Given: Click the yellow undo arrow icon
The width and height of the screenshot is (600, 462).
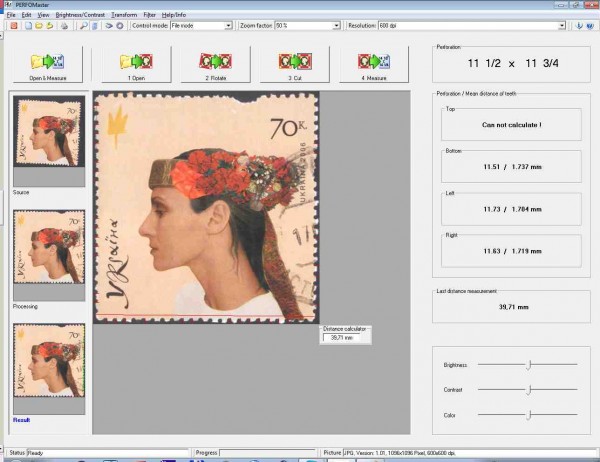Looking at the screenshot, I should pyautogui.click(x=50, y=26).
